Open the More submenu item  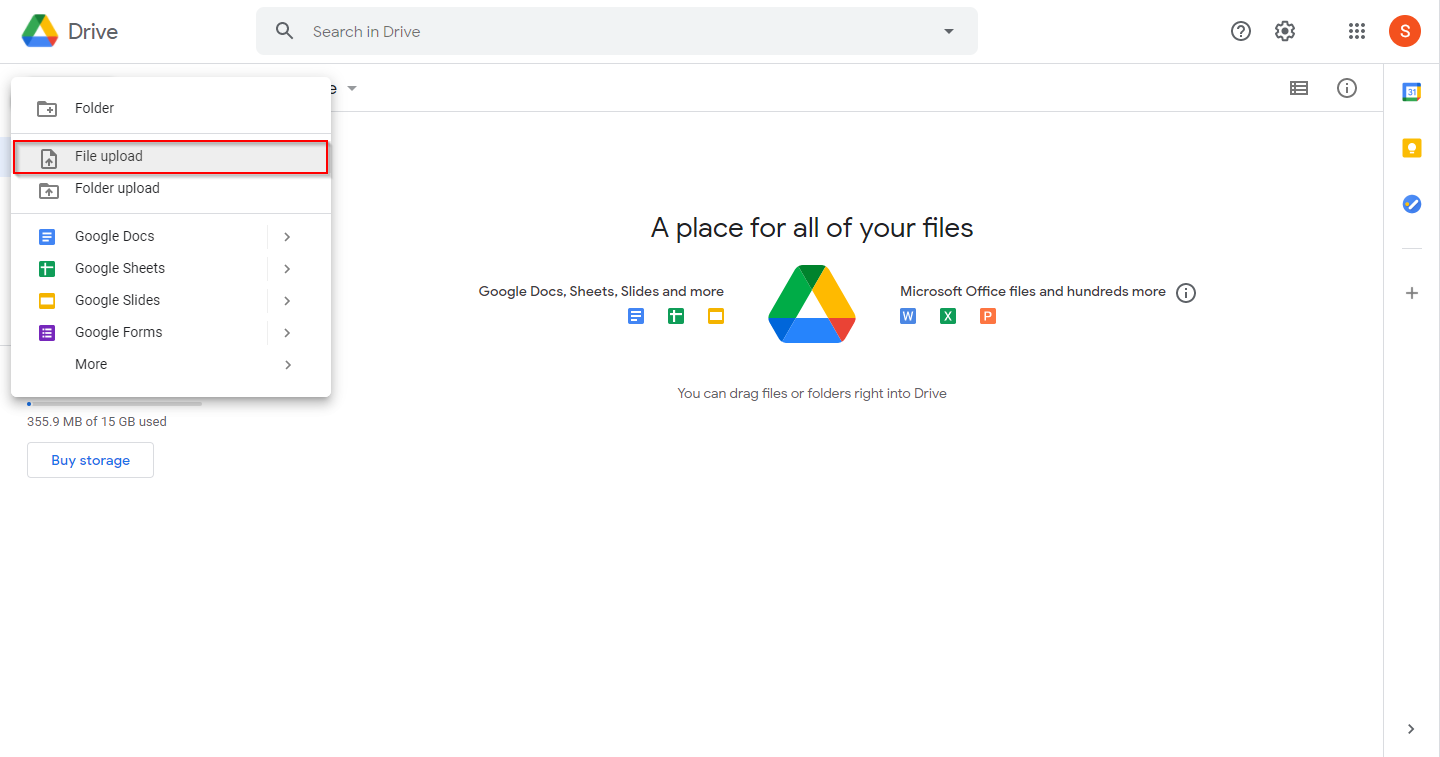[x=171, y=365]
